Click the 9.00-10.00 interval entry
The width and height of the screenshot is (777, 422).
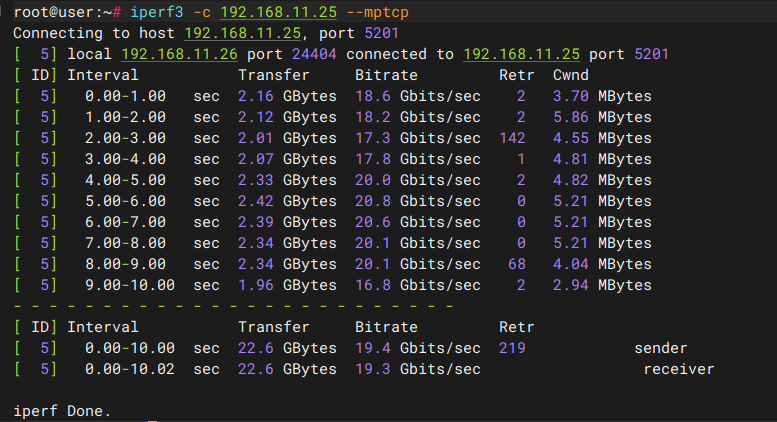pyautogui.click(x=130, y=285)
